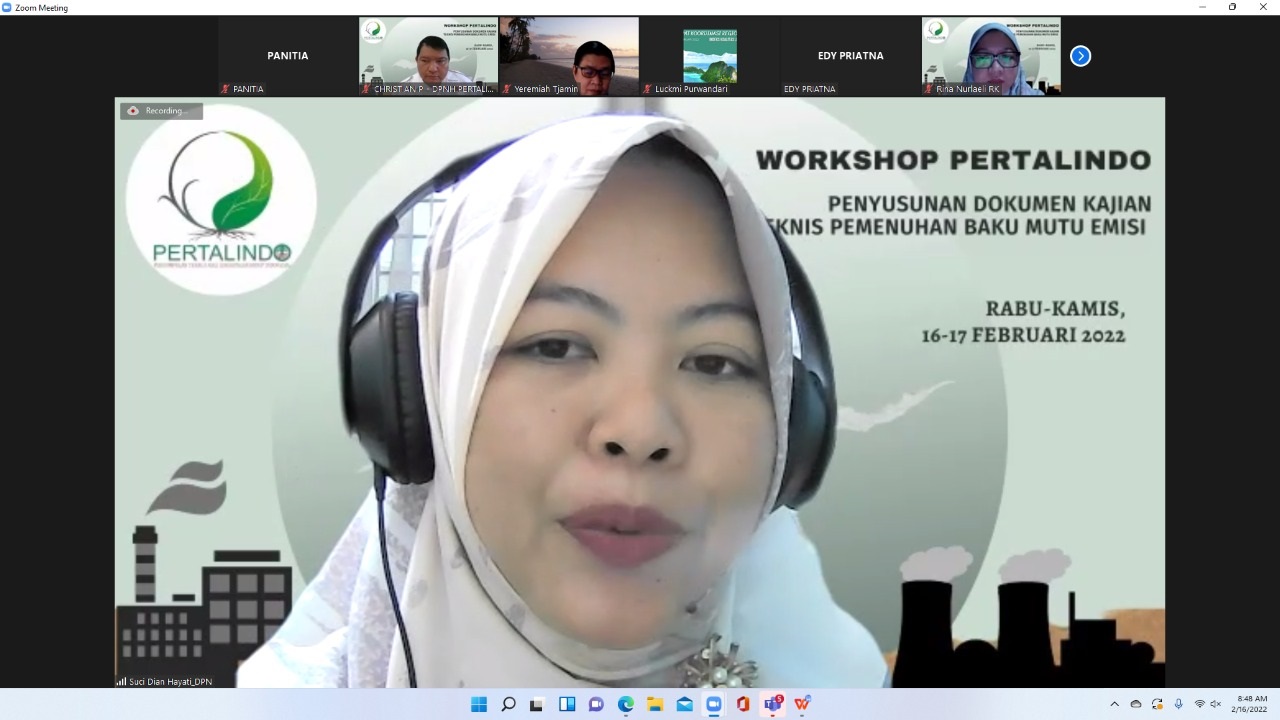Open the clock and date calendar flyout
The width and height of the screenshot is (1280, 720).
[x=1252, y=704]
